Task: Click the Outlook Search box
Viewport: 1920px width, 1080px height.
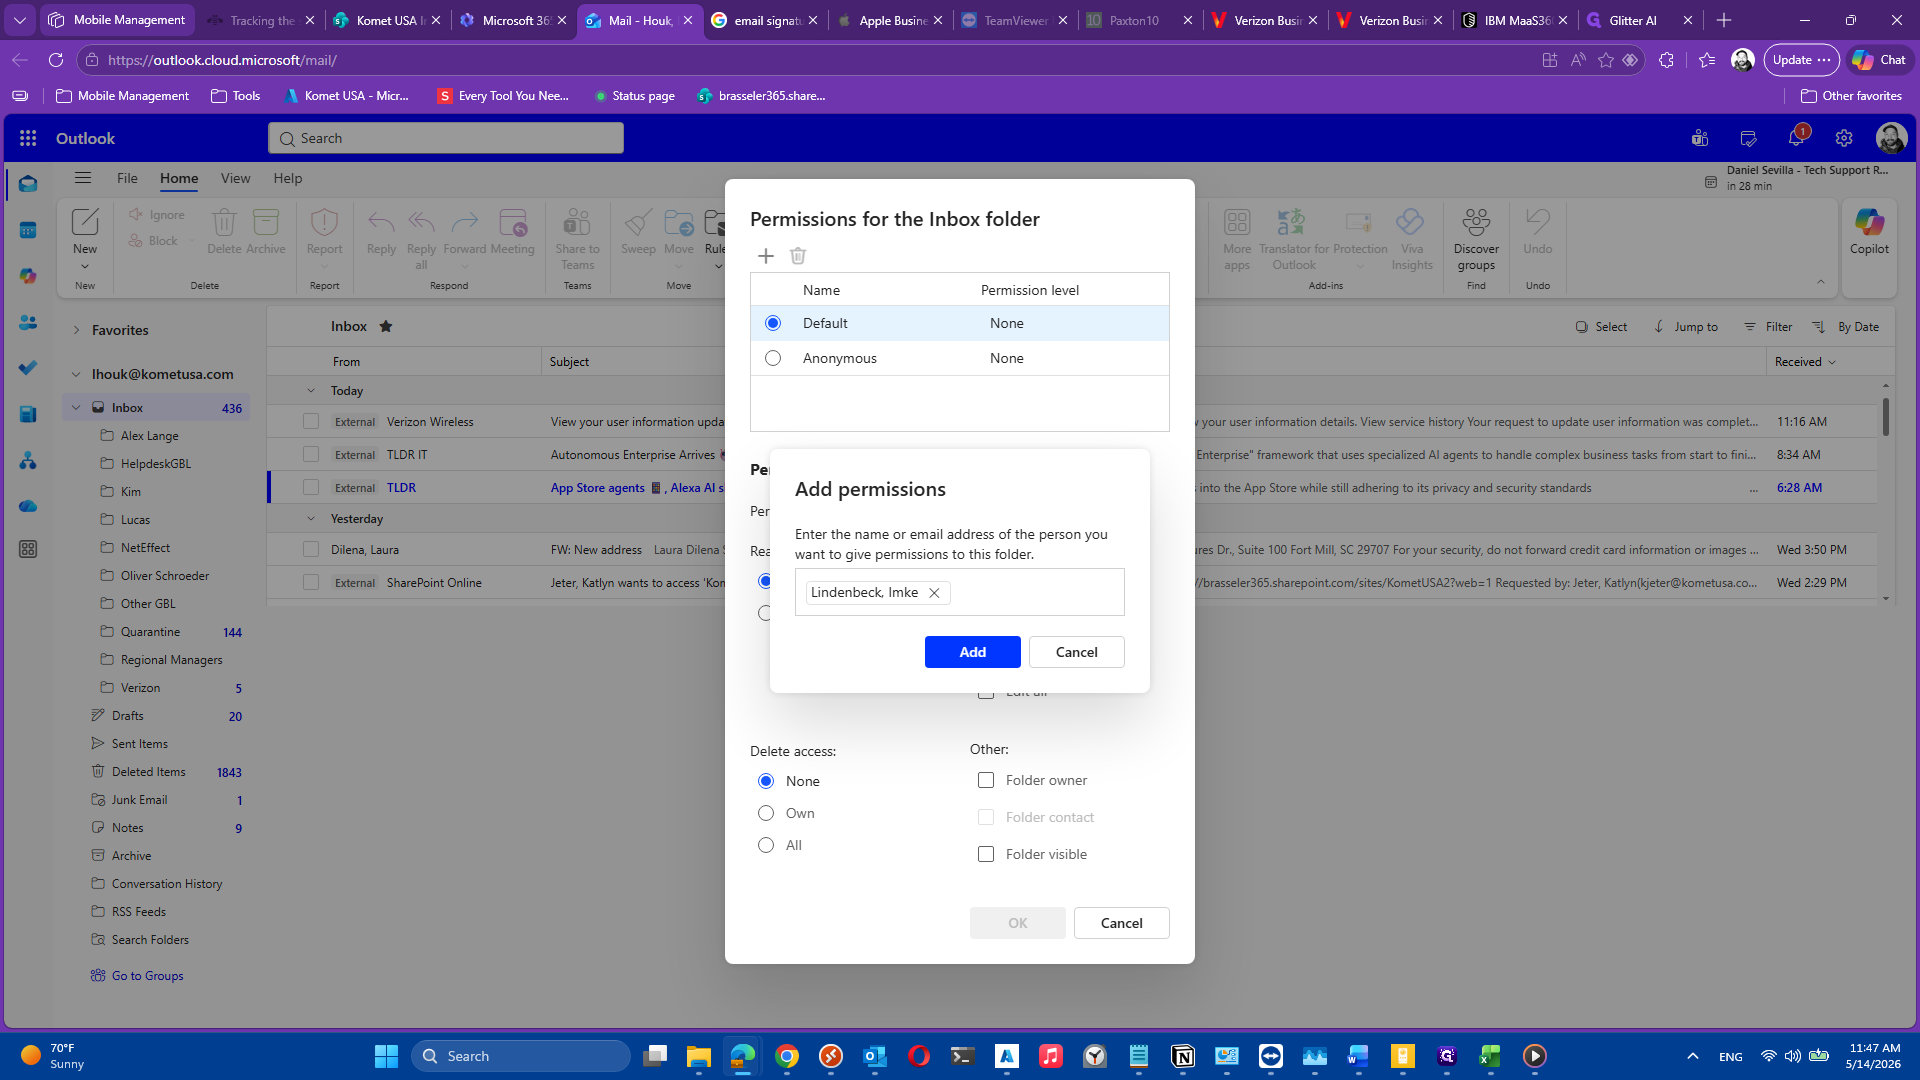Action: (446, 138)
